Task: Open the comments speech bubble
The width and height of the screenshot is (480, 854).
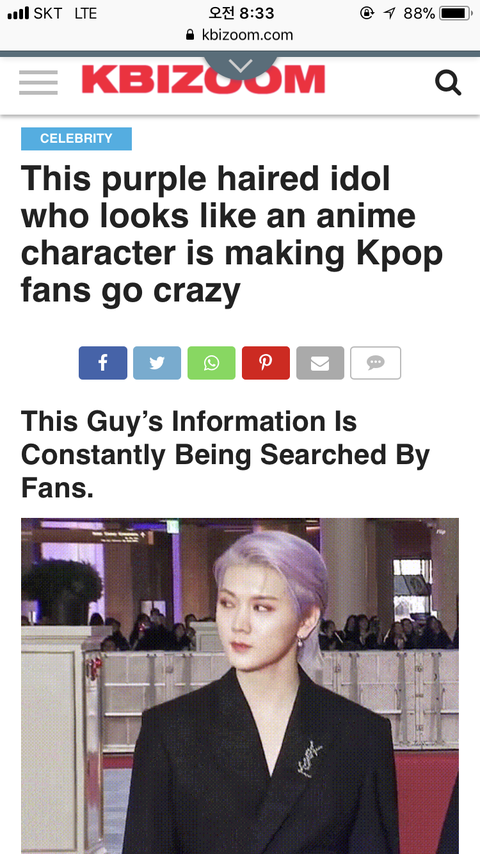Action: [x=375, y=363]
